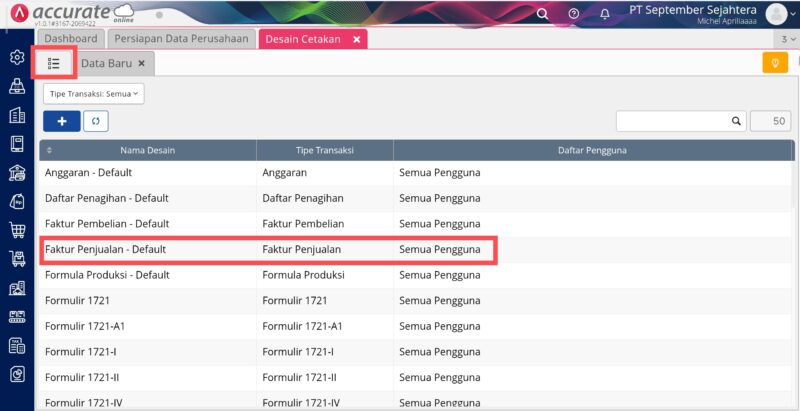The height and width of the screenshot is (411, 800).
Task: Close the Data Baru tab
Action: [x=142, y=63]
